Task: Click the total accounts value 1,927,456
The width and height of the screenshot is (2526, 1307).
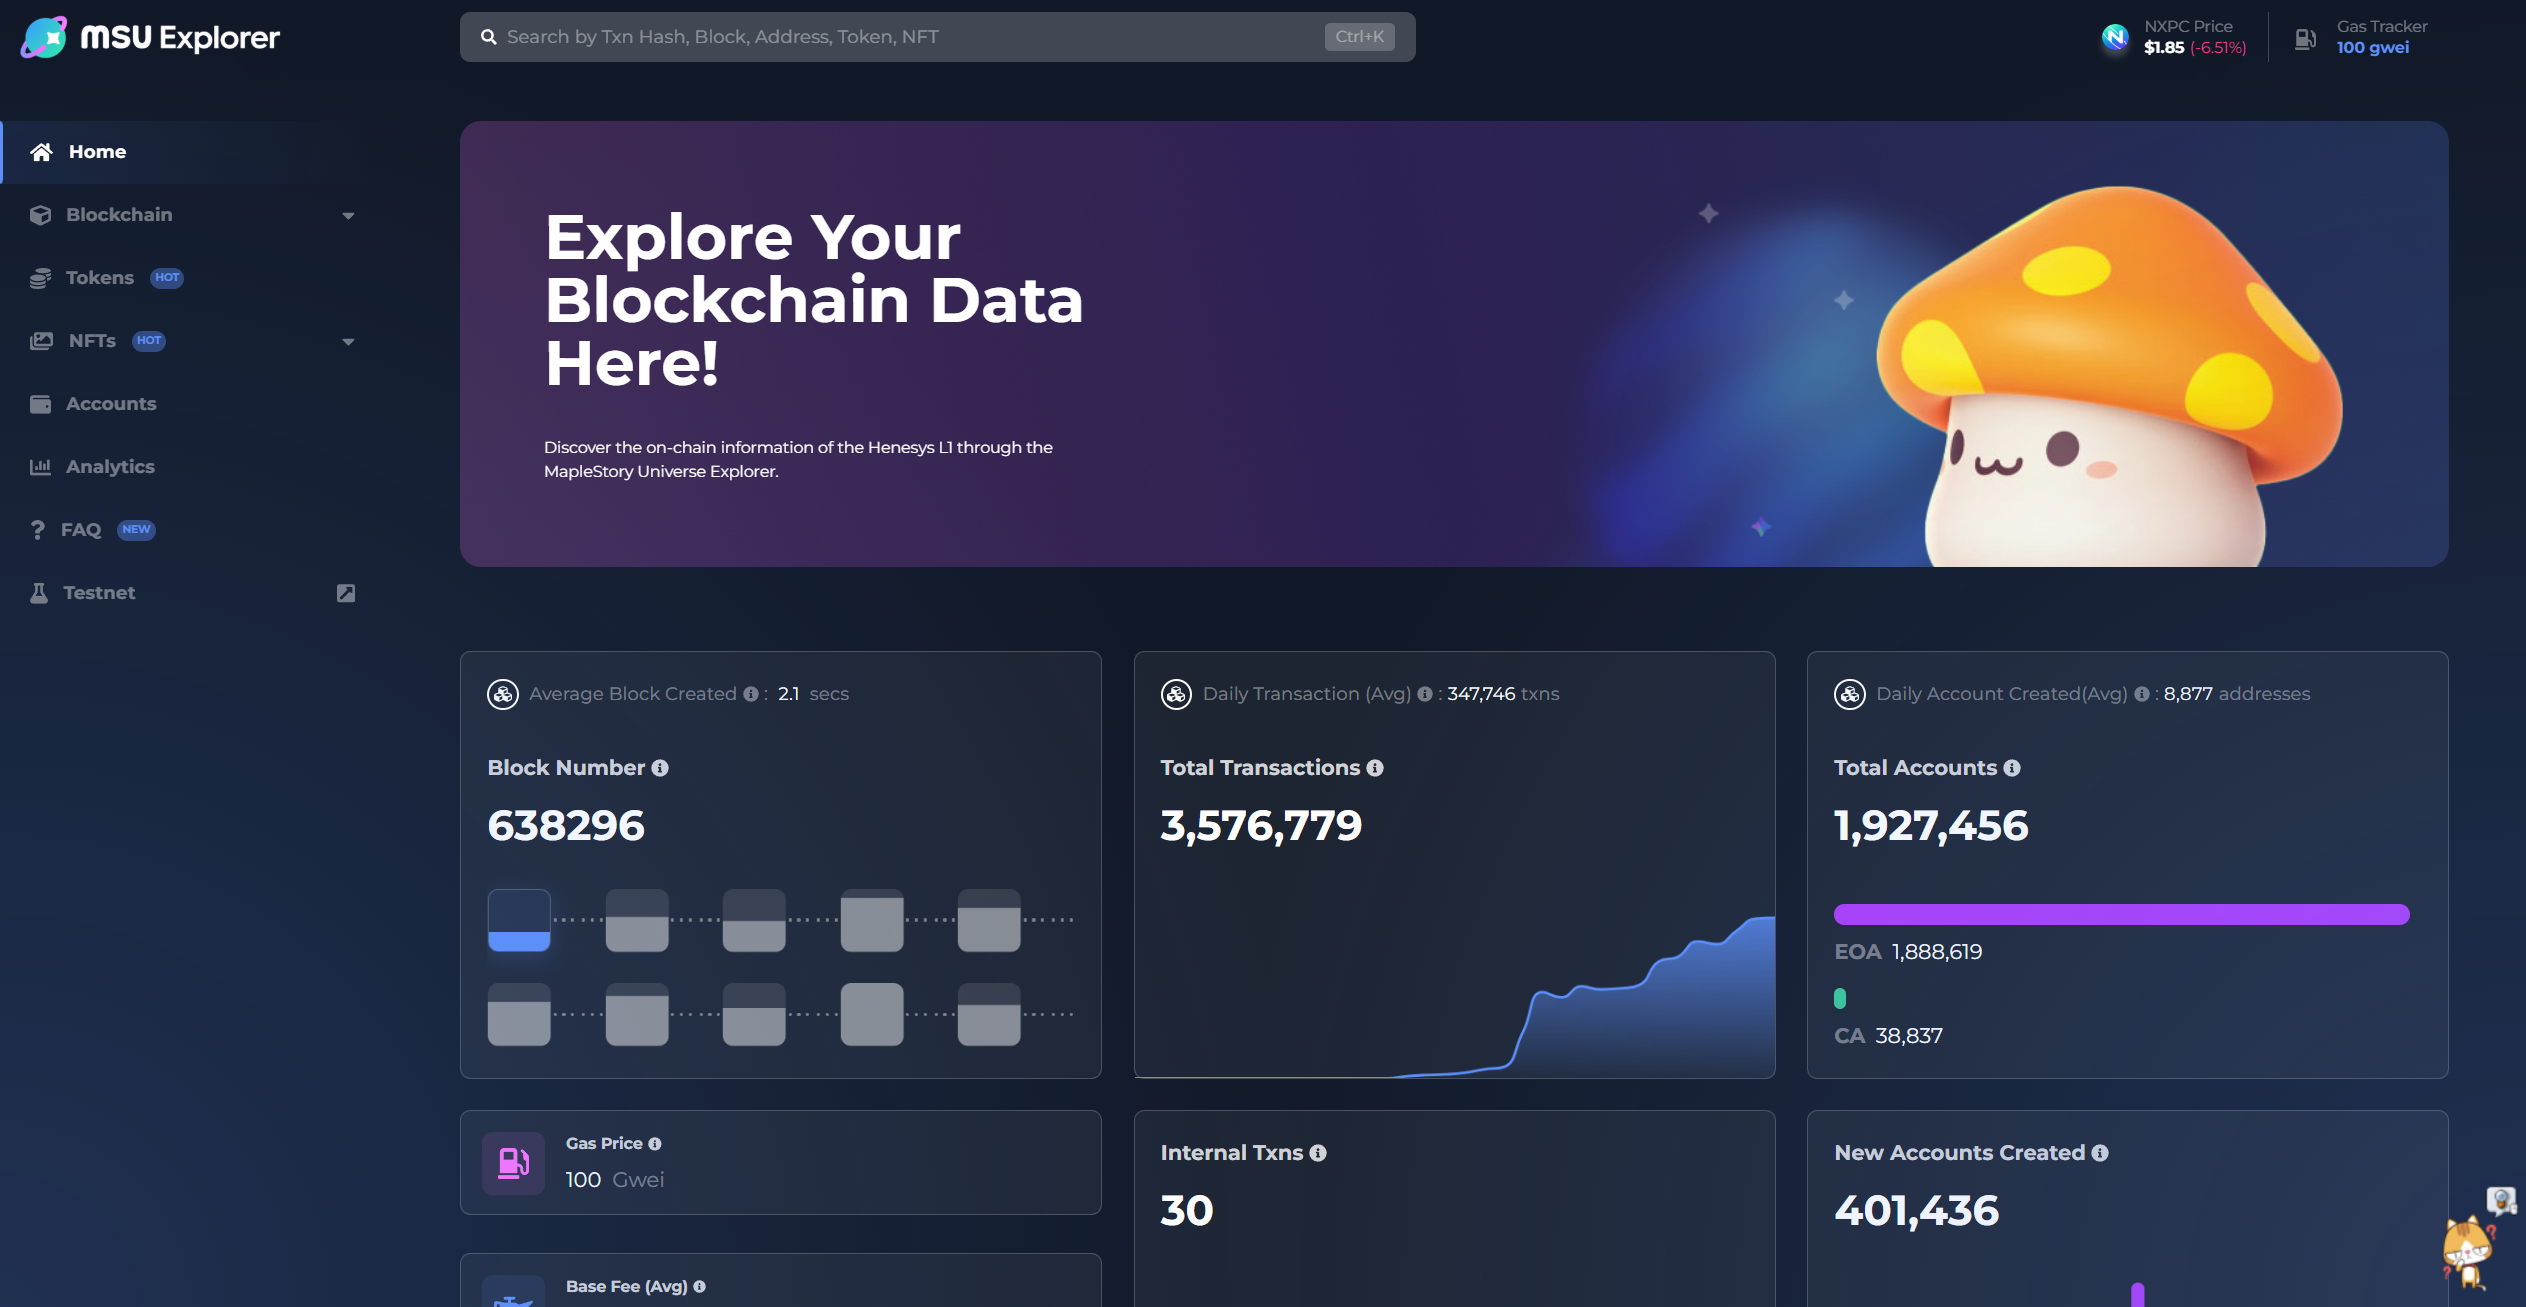Action: (1931, 826)
